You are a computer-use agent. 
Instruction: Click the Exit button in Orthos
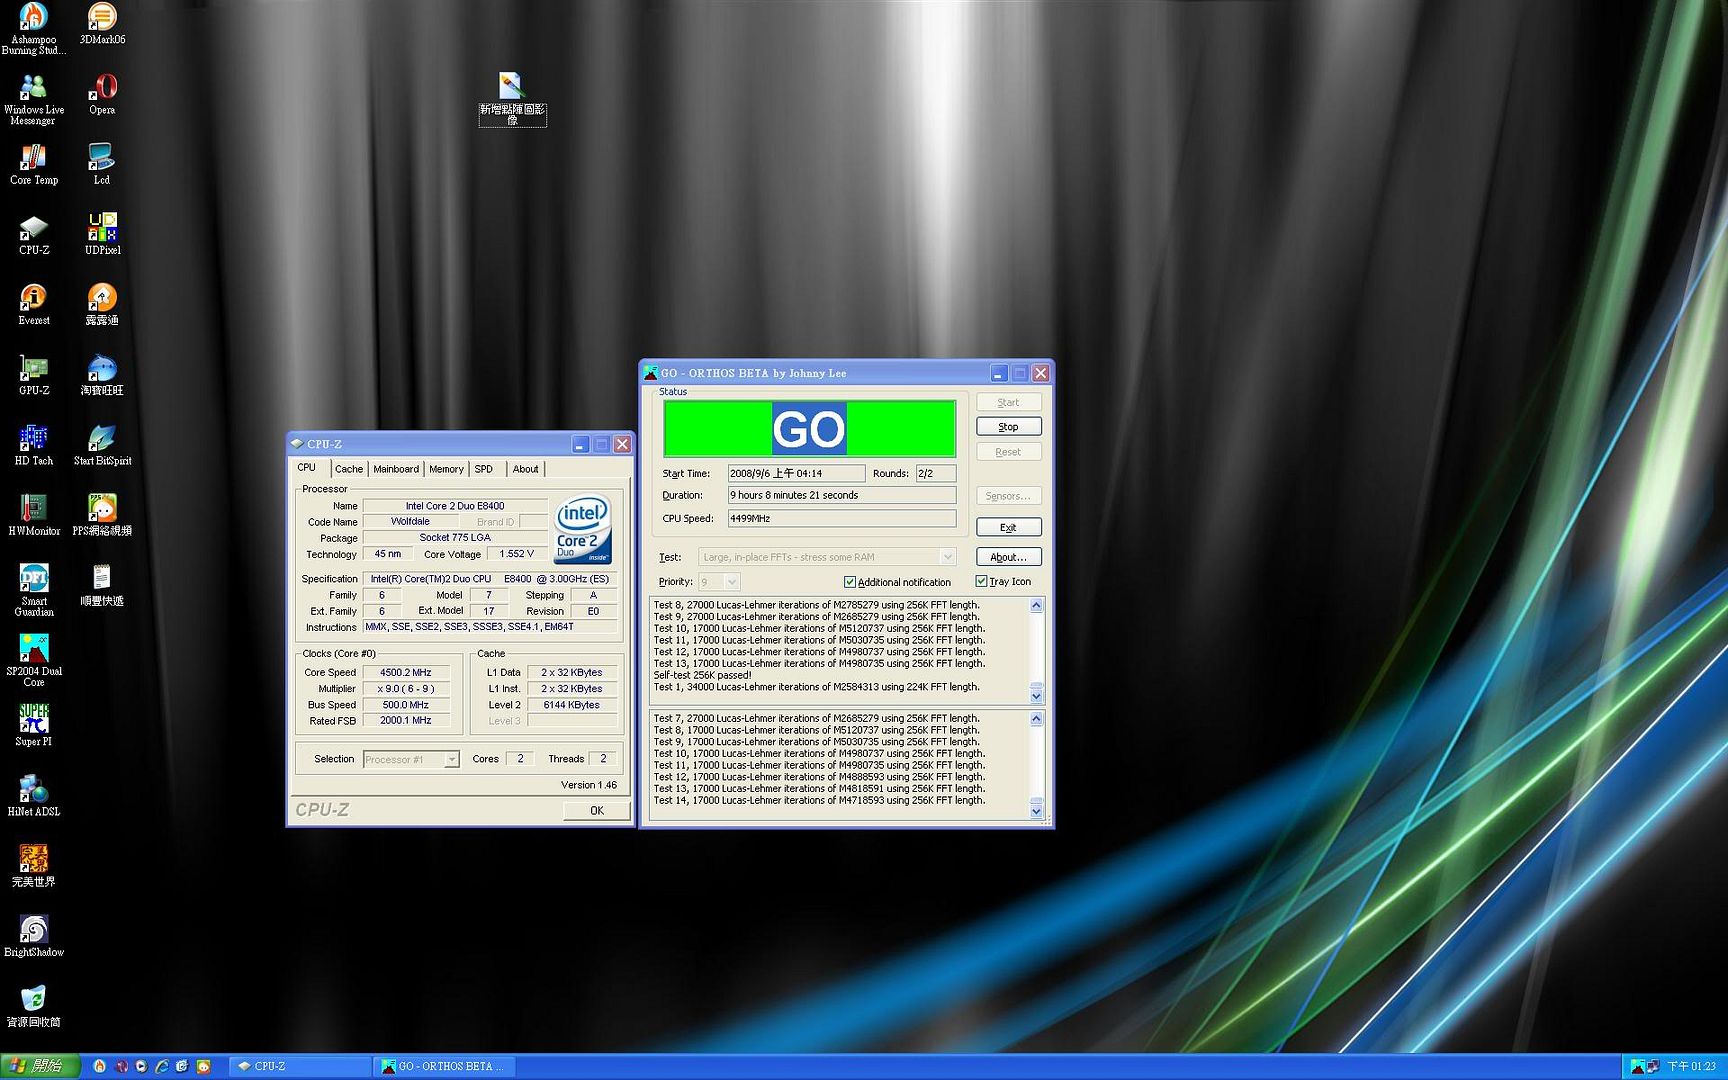(1008, 527)
